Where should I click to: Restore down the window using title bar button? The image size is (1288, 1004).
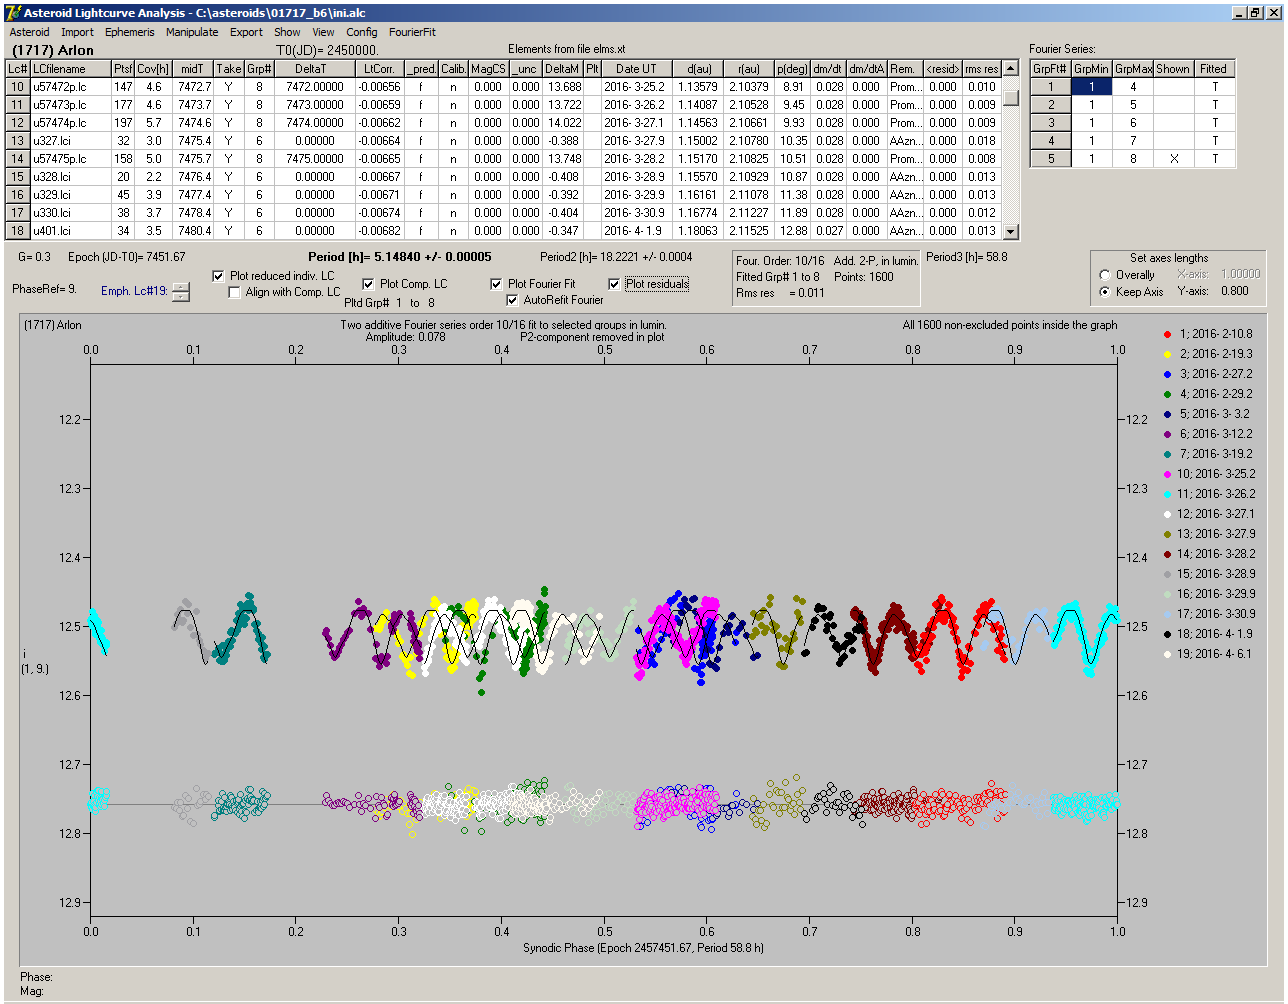(1254, 13)
